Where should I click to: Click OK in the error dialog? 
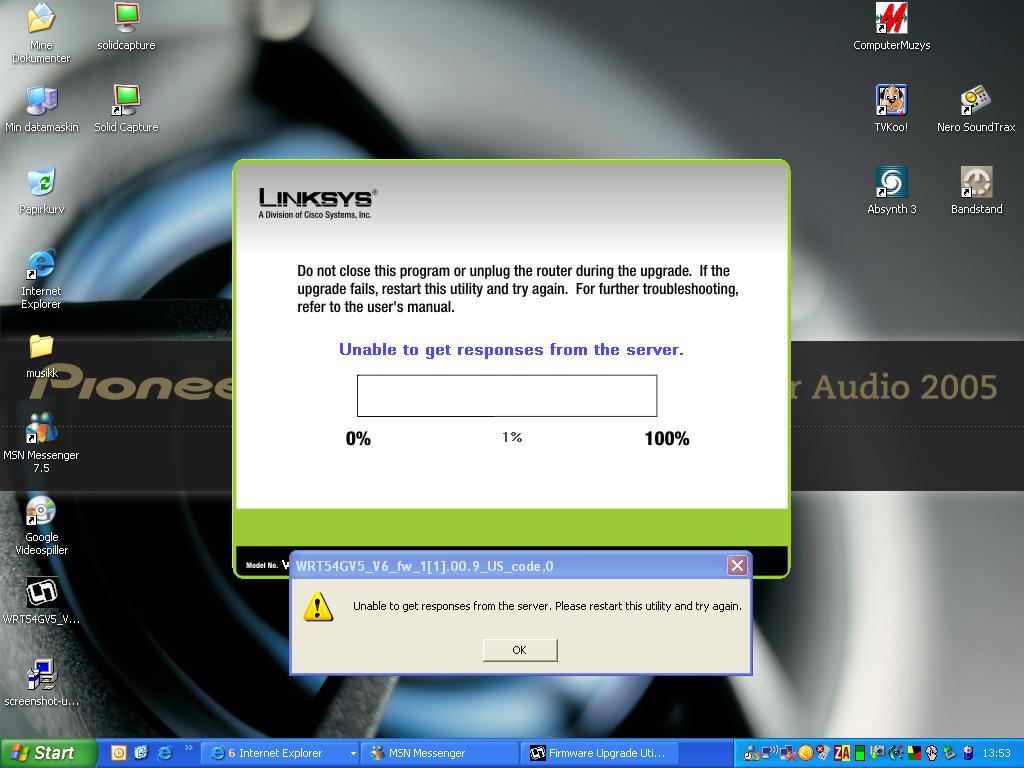pos(520,650)
